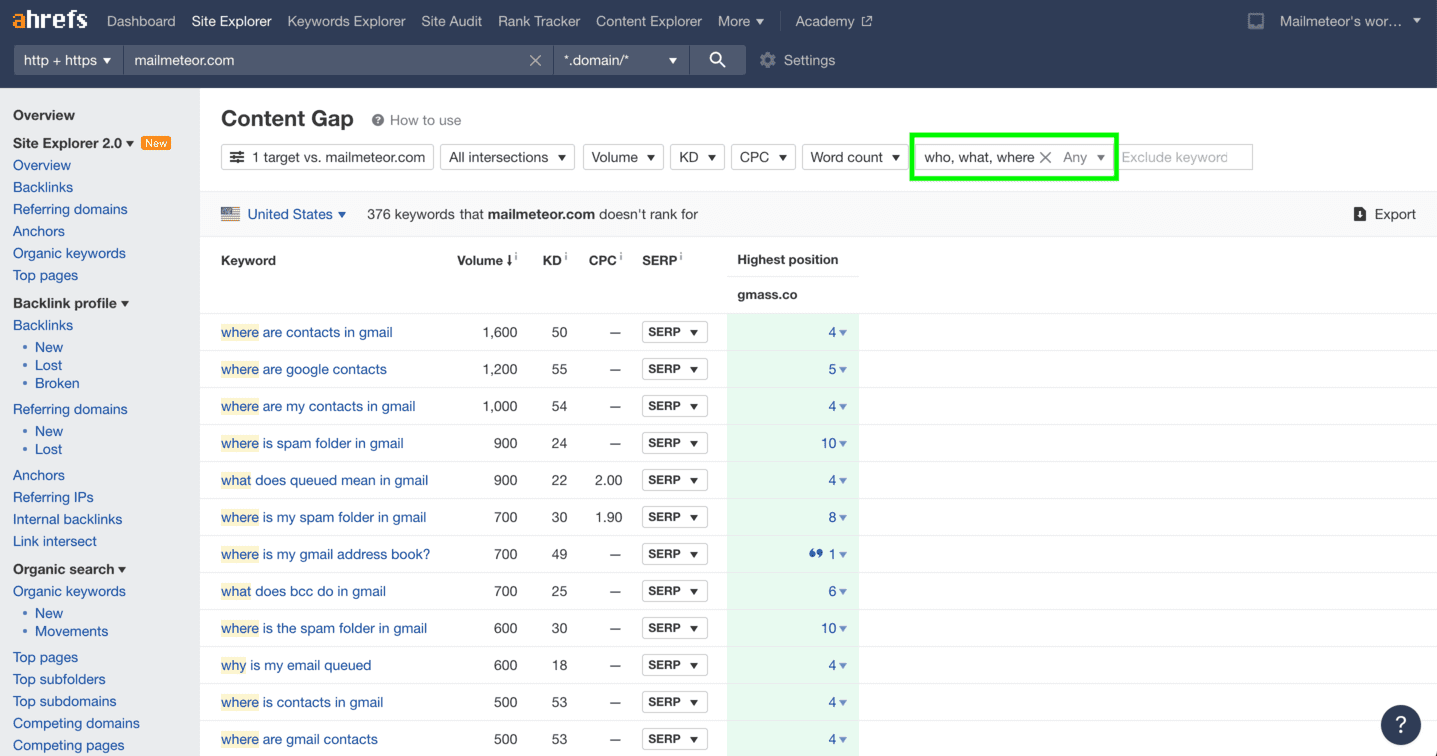Screen dimensions: 1437x756
Task: Open the Academy external link
Action: click(834, 21)
